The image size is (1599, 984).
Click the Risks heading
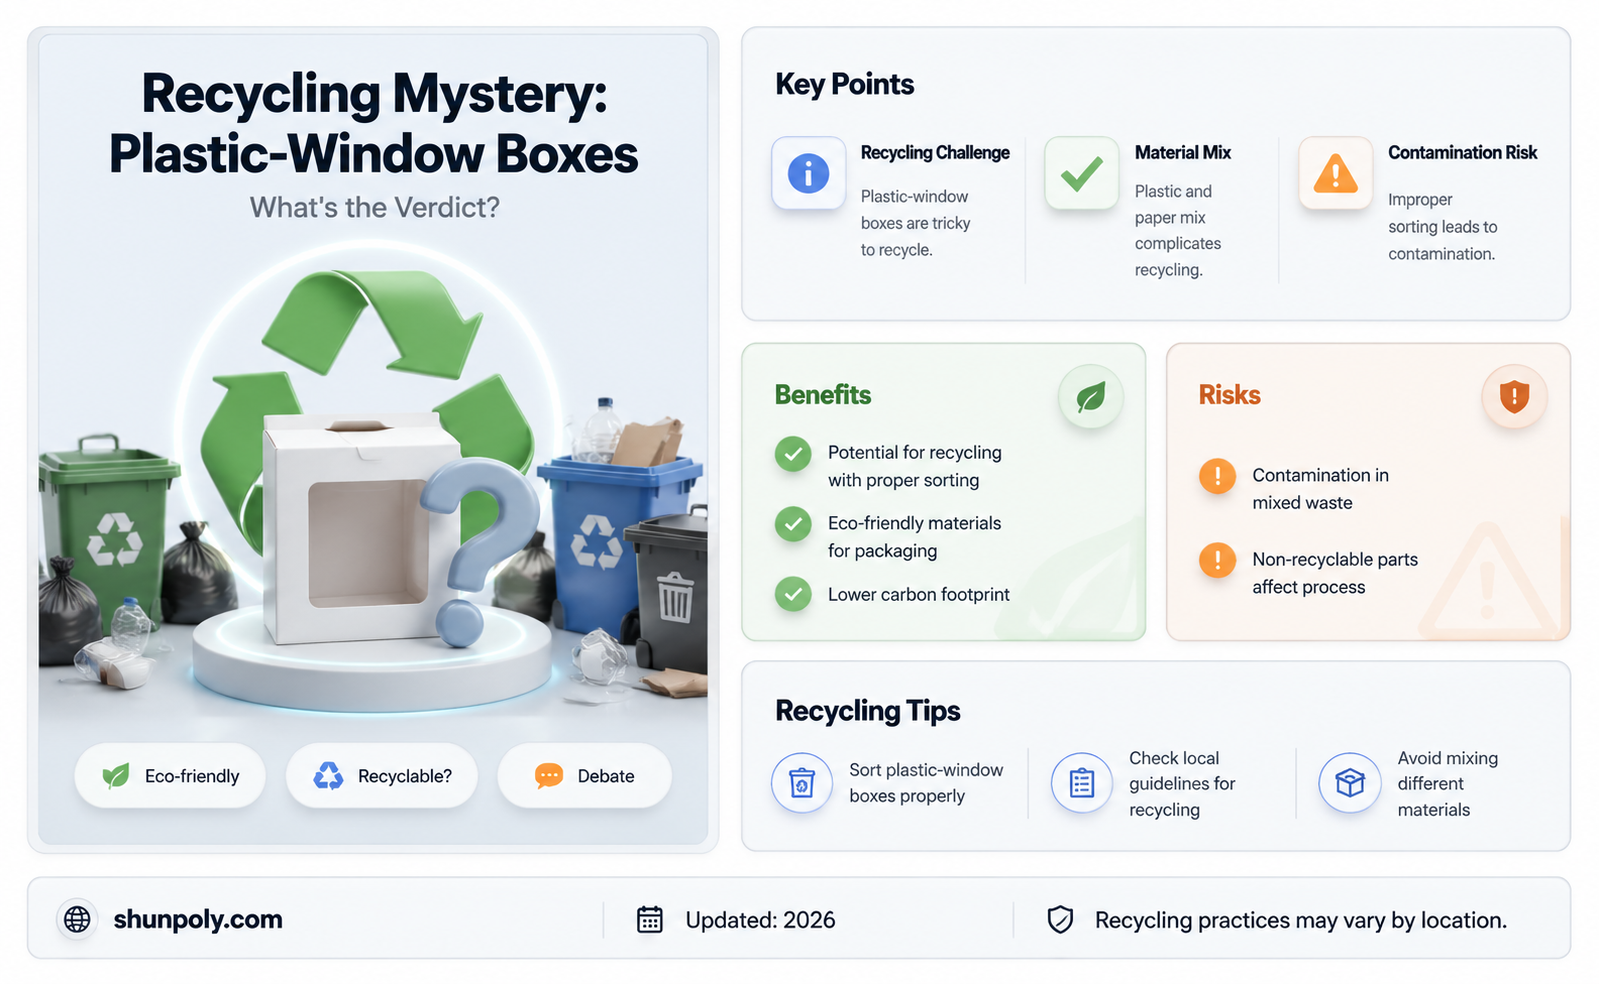(x=1229, y=395)
